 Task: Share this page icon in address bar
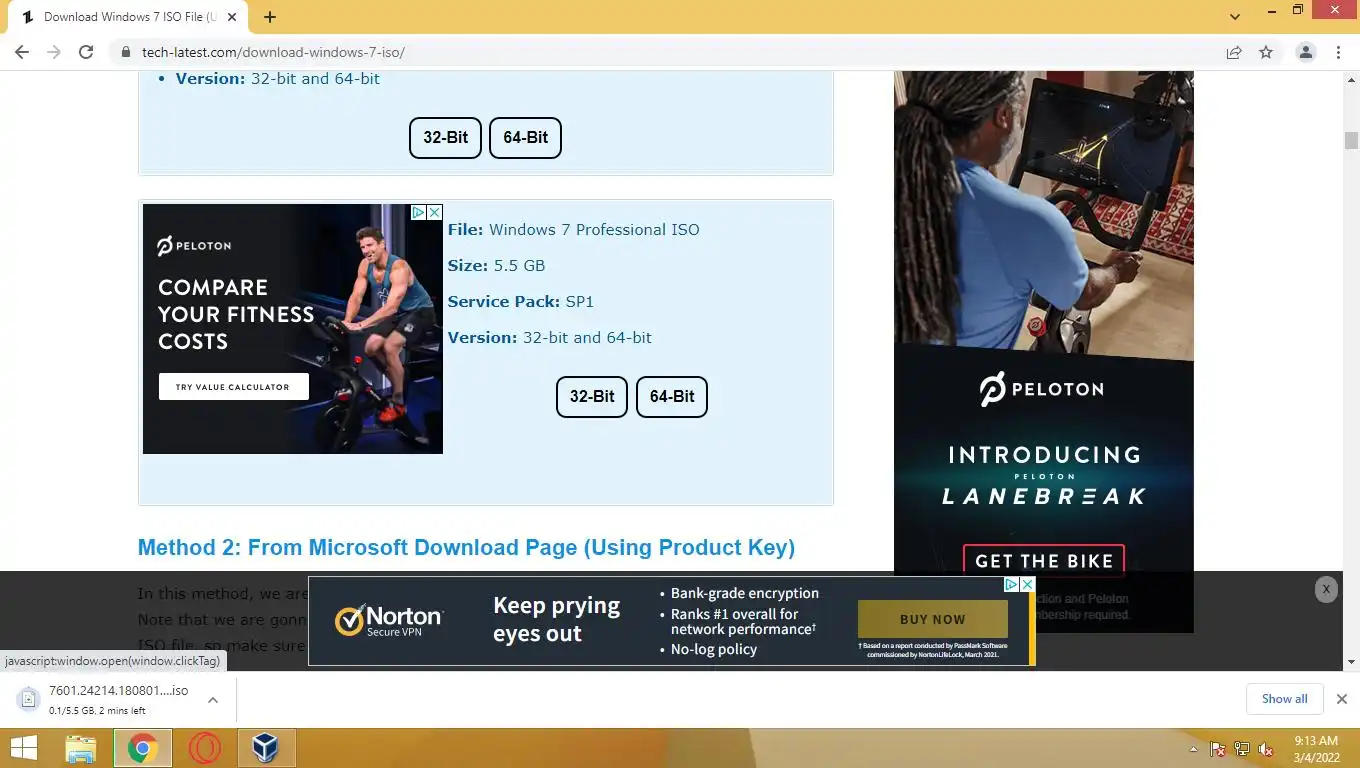[x=1234, y=52]
